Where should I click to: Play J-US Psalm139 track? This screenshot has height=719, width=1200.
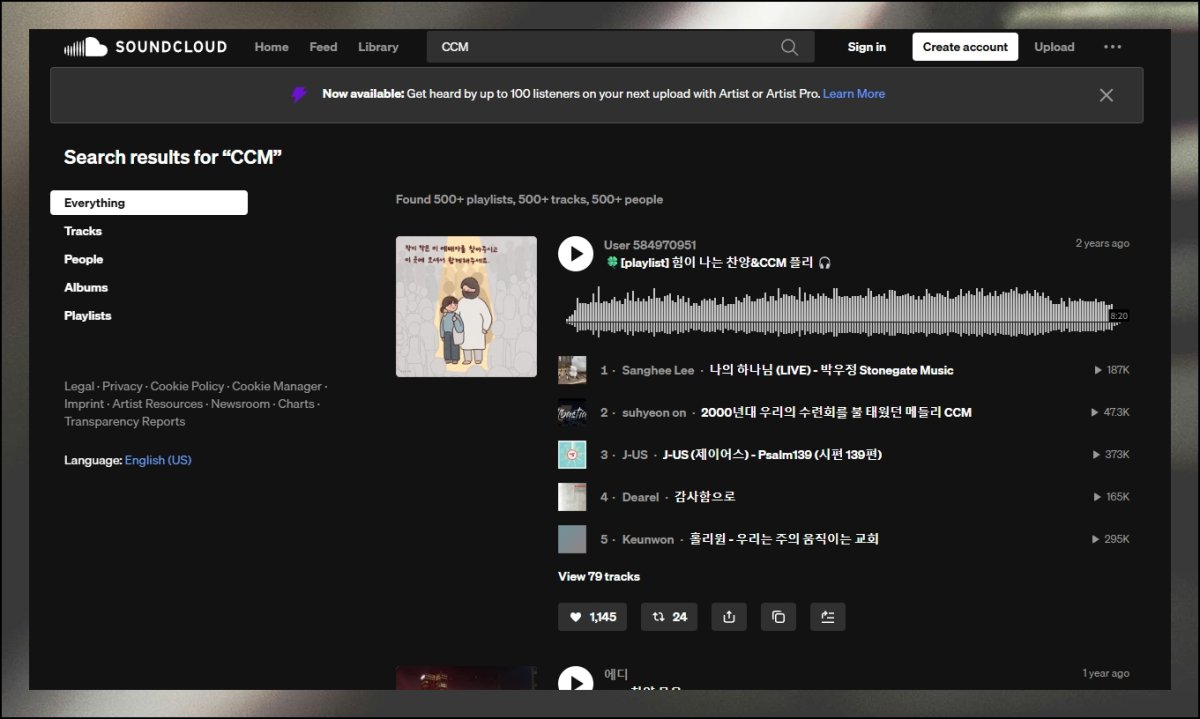[772, 454]
